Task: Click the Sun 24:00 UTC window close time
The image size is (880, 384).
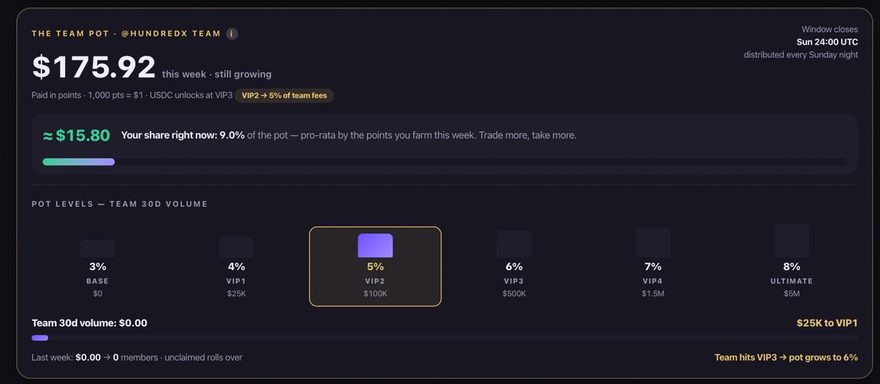Action: tap(827, 42)
